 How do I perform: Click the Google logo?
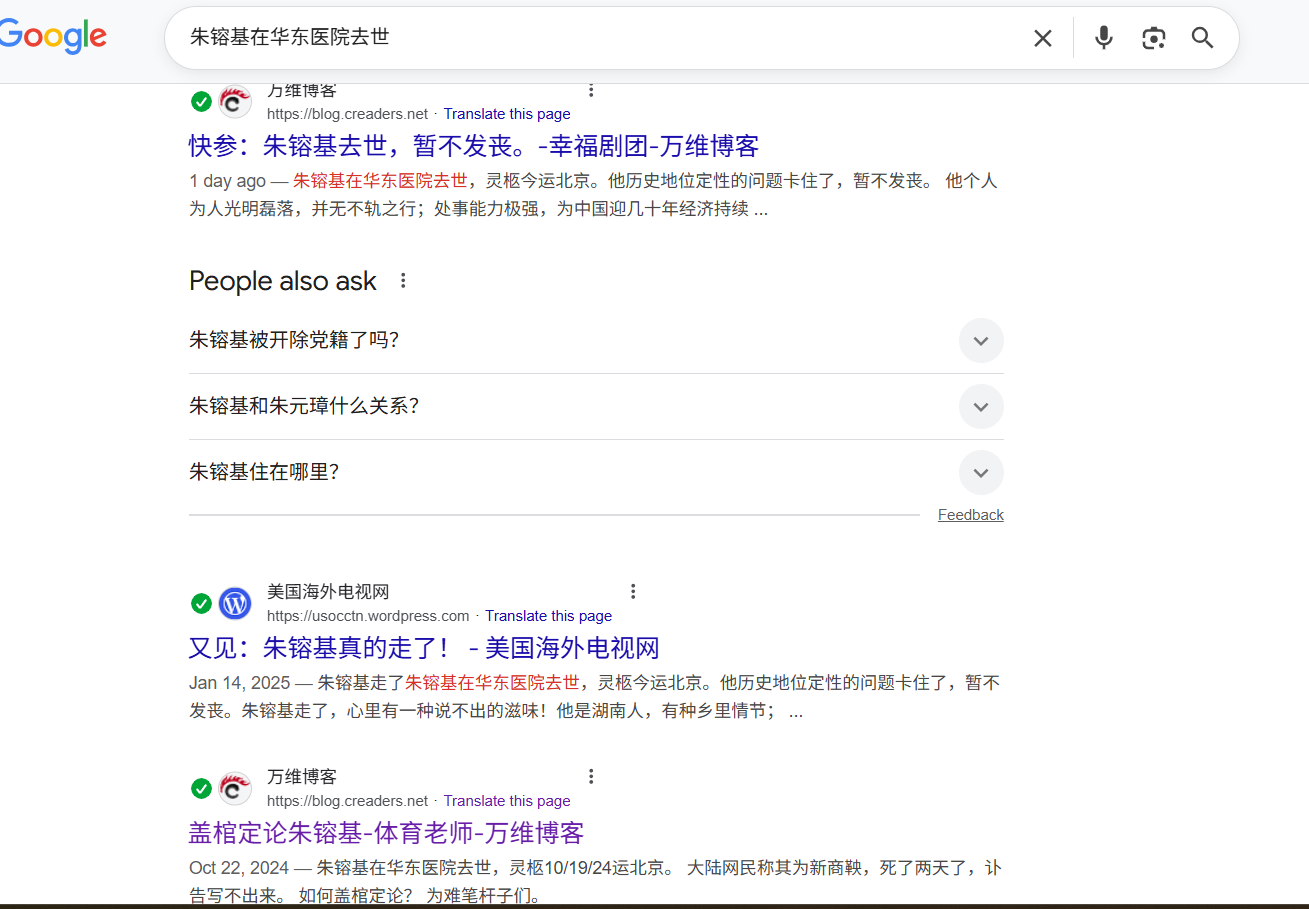pos(54,37)
